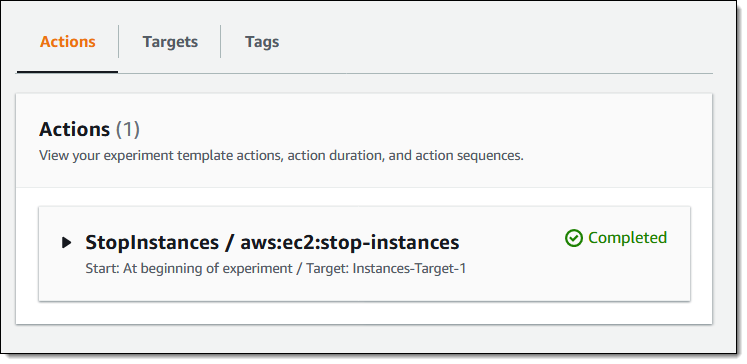This screenshot has height=364, width=747.
Task: Click the Start and Target details line
Action: click(275, 269)
